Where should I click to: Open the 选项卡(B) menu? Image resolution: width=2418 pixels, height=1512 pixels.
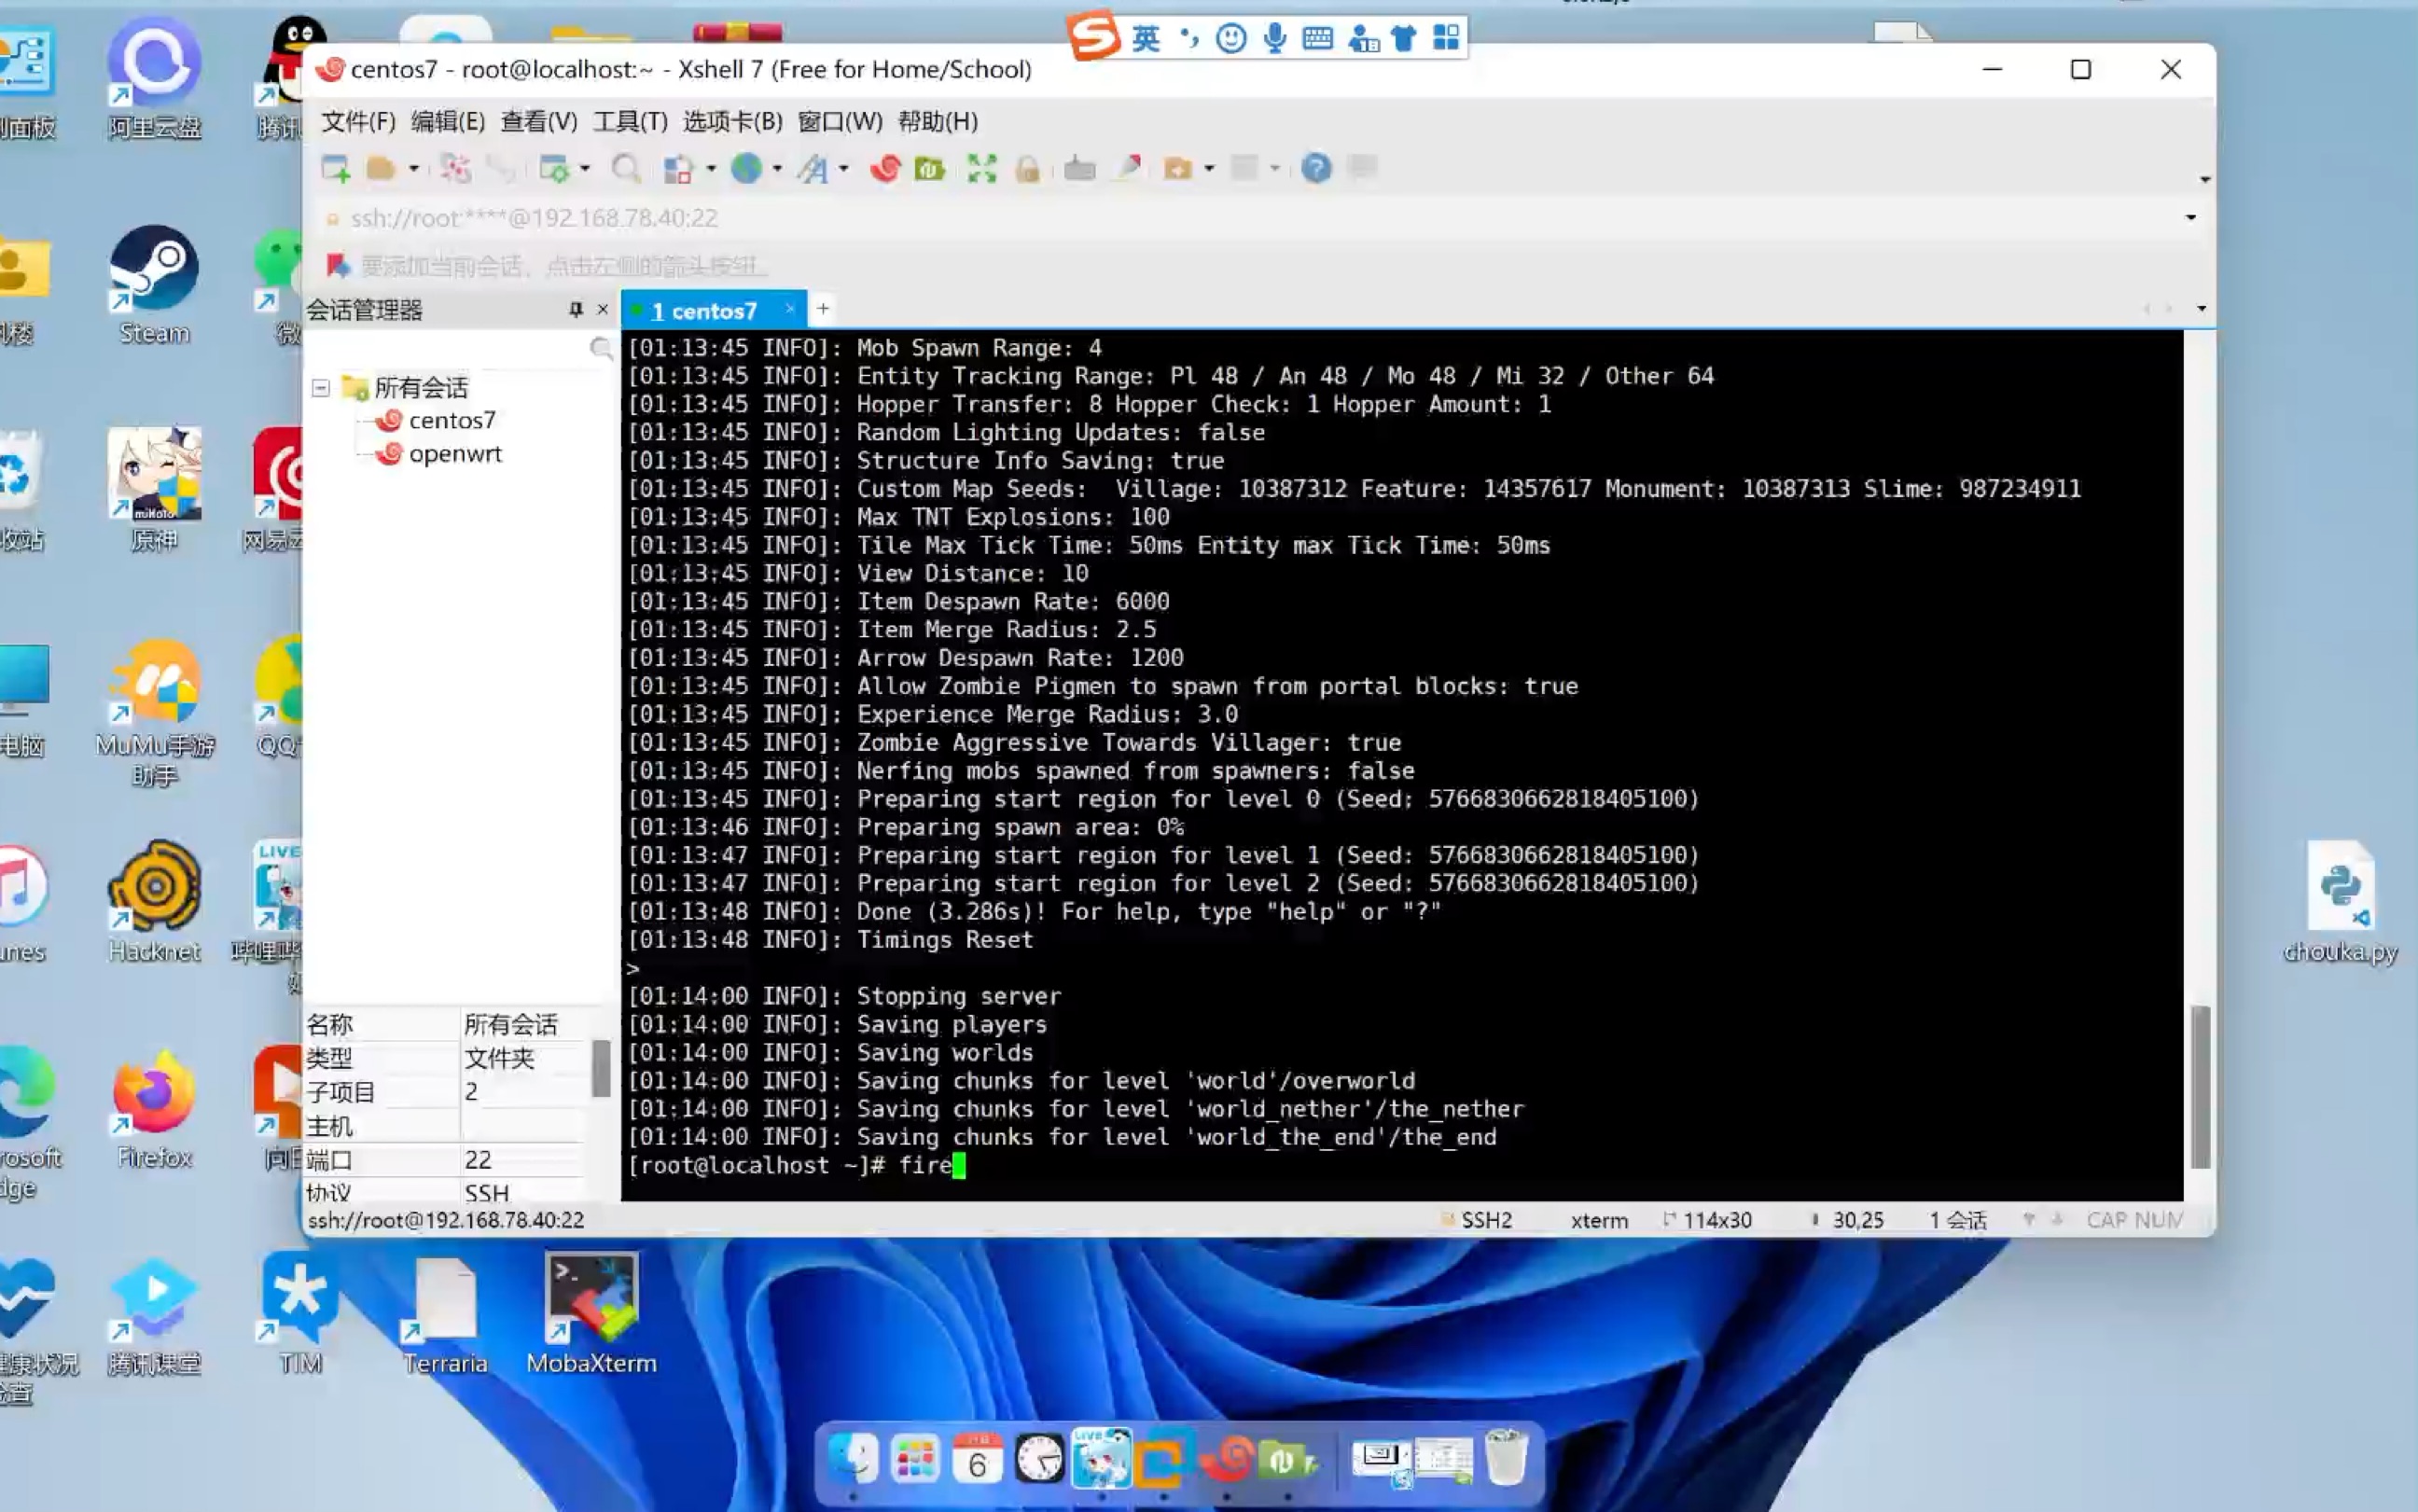coord(733,121)
